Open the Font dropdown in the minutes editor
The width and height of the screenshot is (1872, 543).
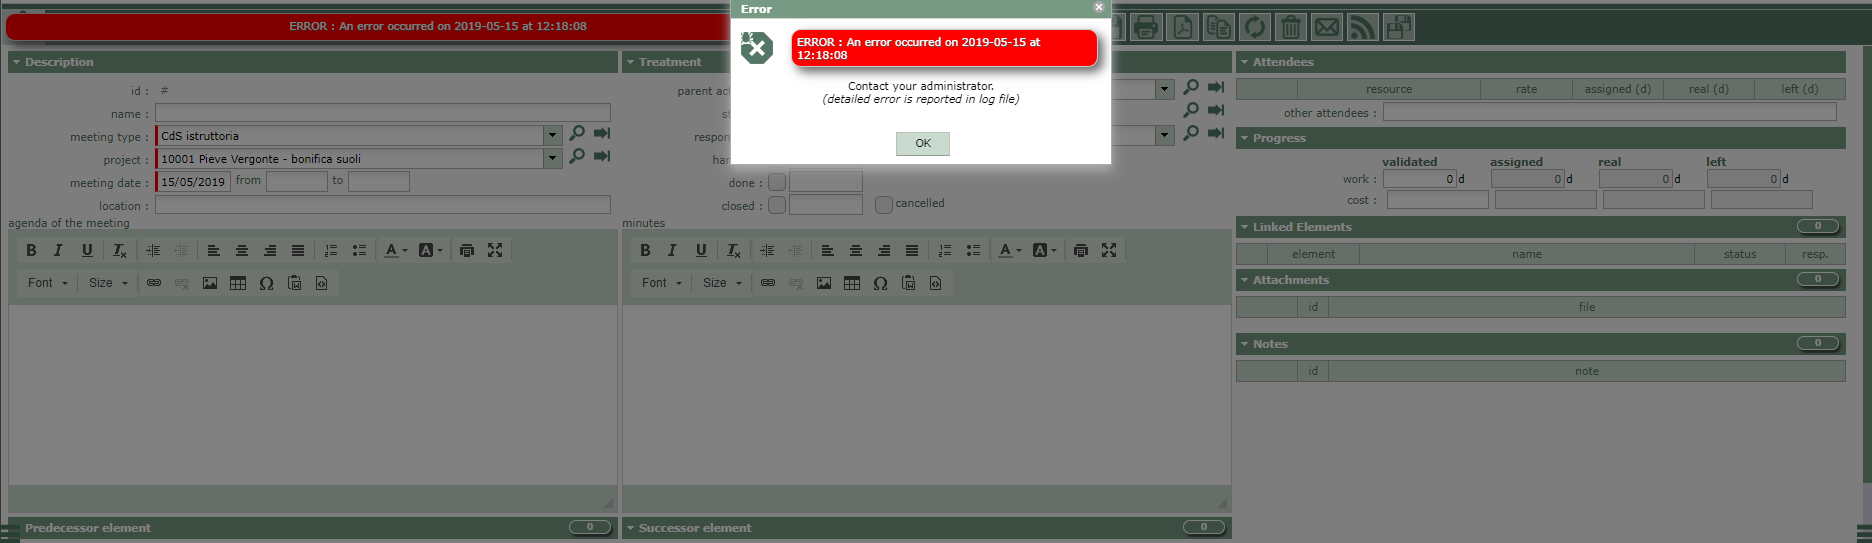[662, 283]
